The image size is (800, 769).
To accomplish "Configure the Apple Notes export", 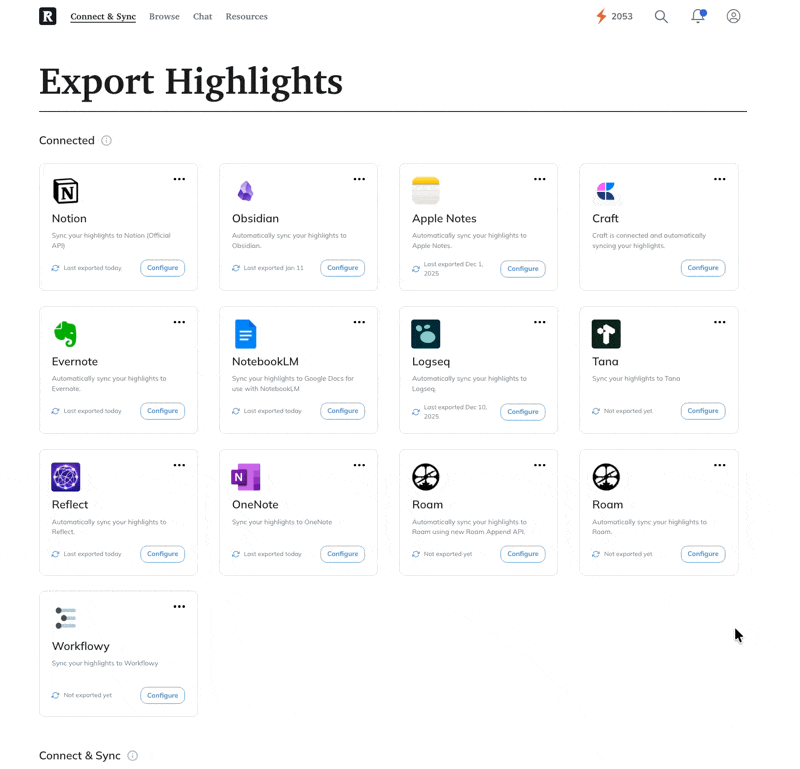I will 522,269.
